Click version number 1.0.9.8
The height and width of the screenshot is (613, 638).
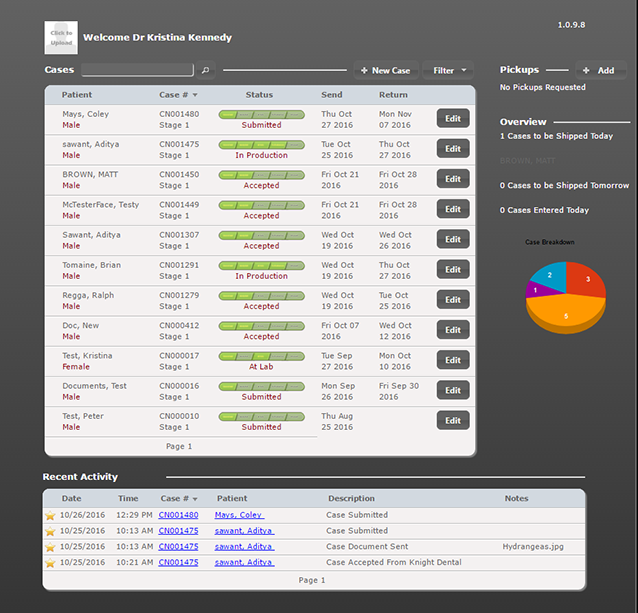click(571, 25)
